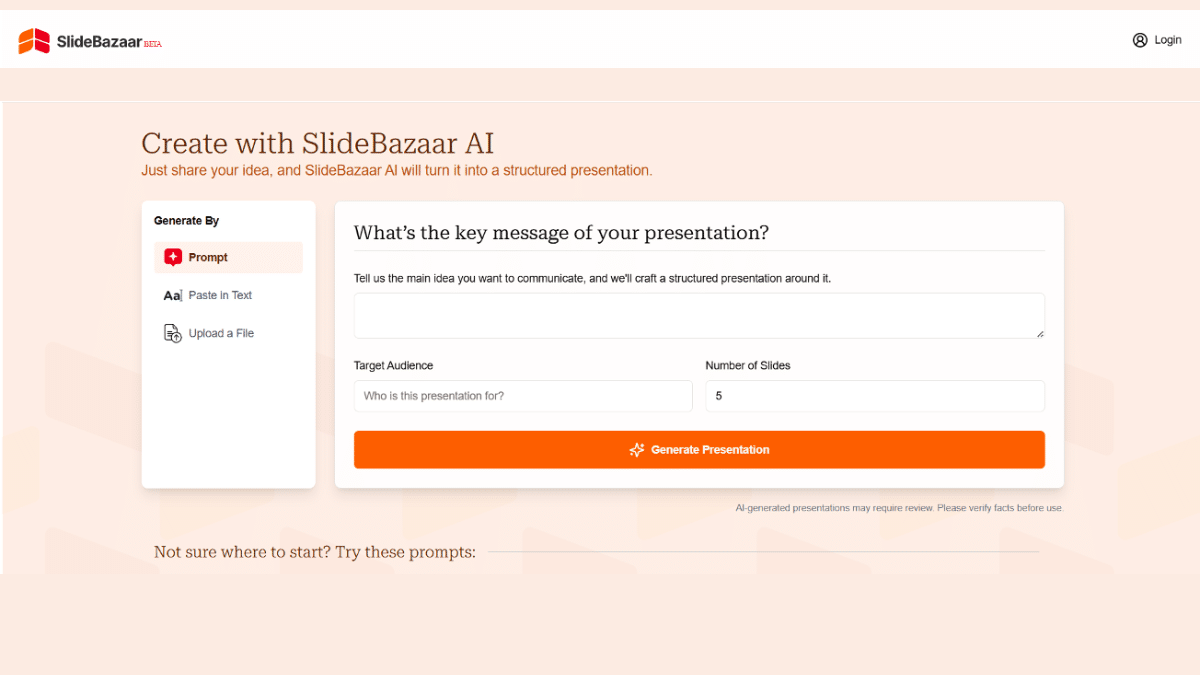The image size is (1200, 675).
Task: Click inside the key message text area
Action: (x=699, y=315)
